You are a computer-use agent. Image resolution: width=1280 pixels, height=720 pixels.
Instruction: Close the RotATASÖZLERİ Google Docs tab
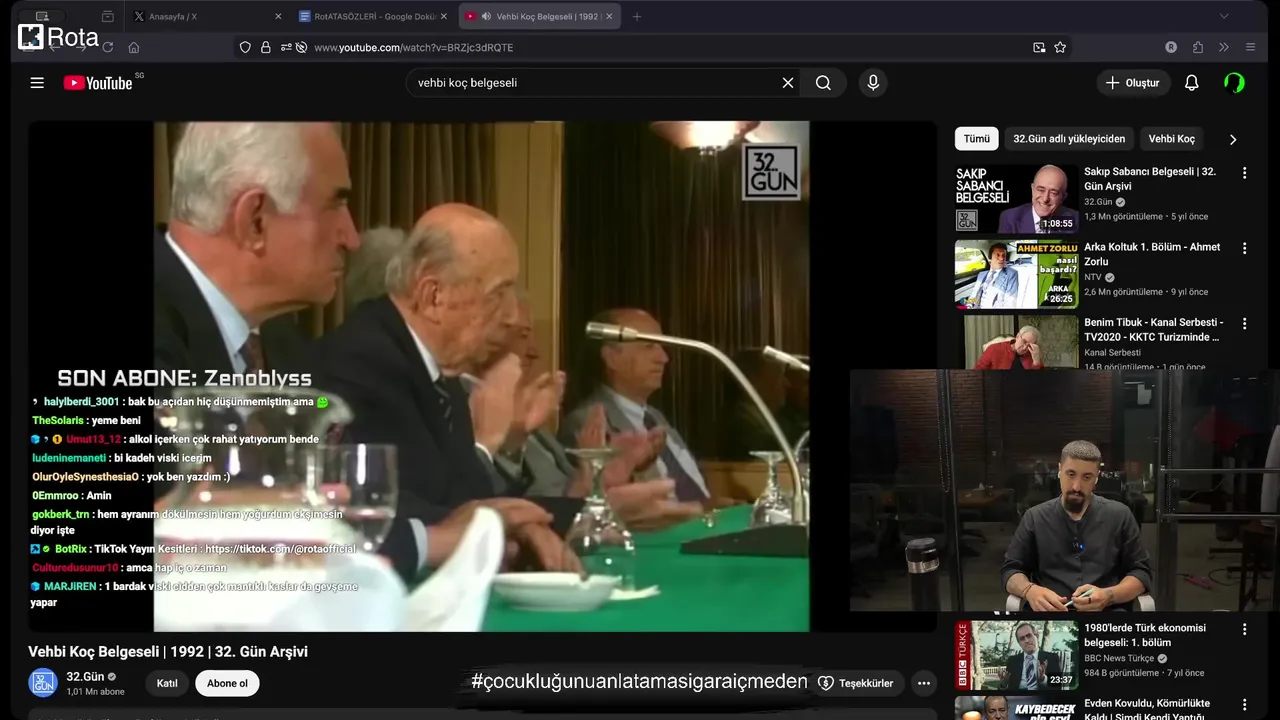point(444,16)
